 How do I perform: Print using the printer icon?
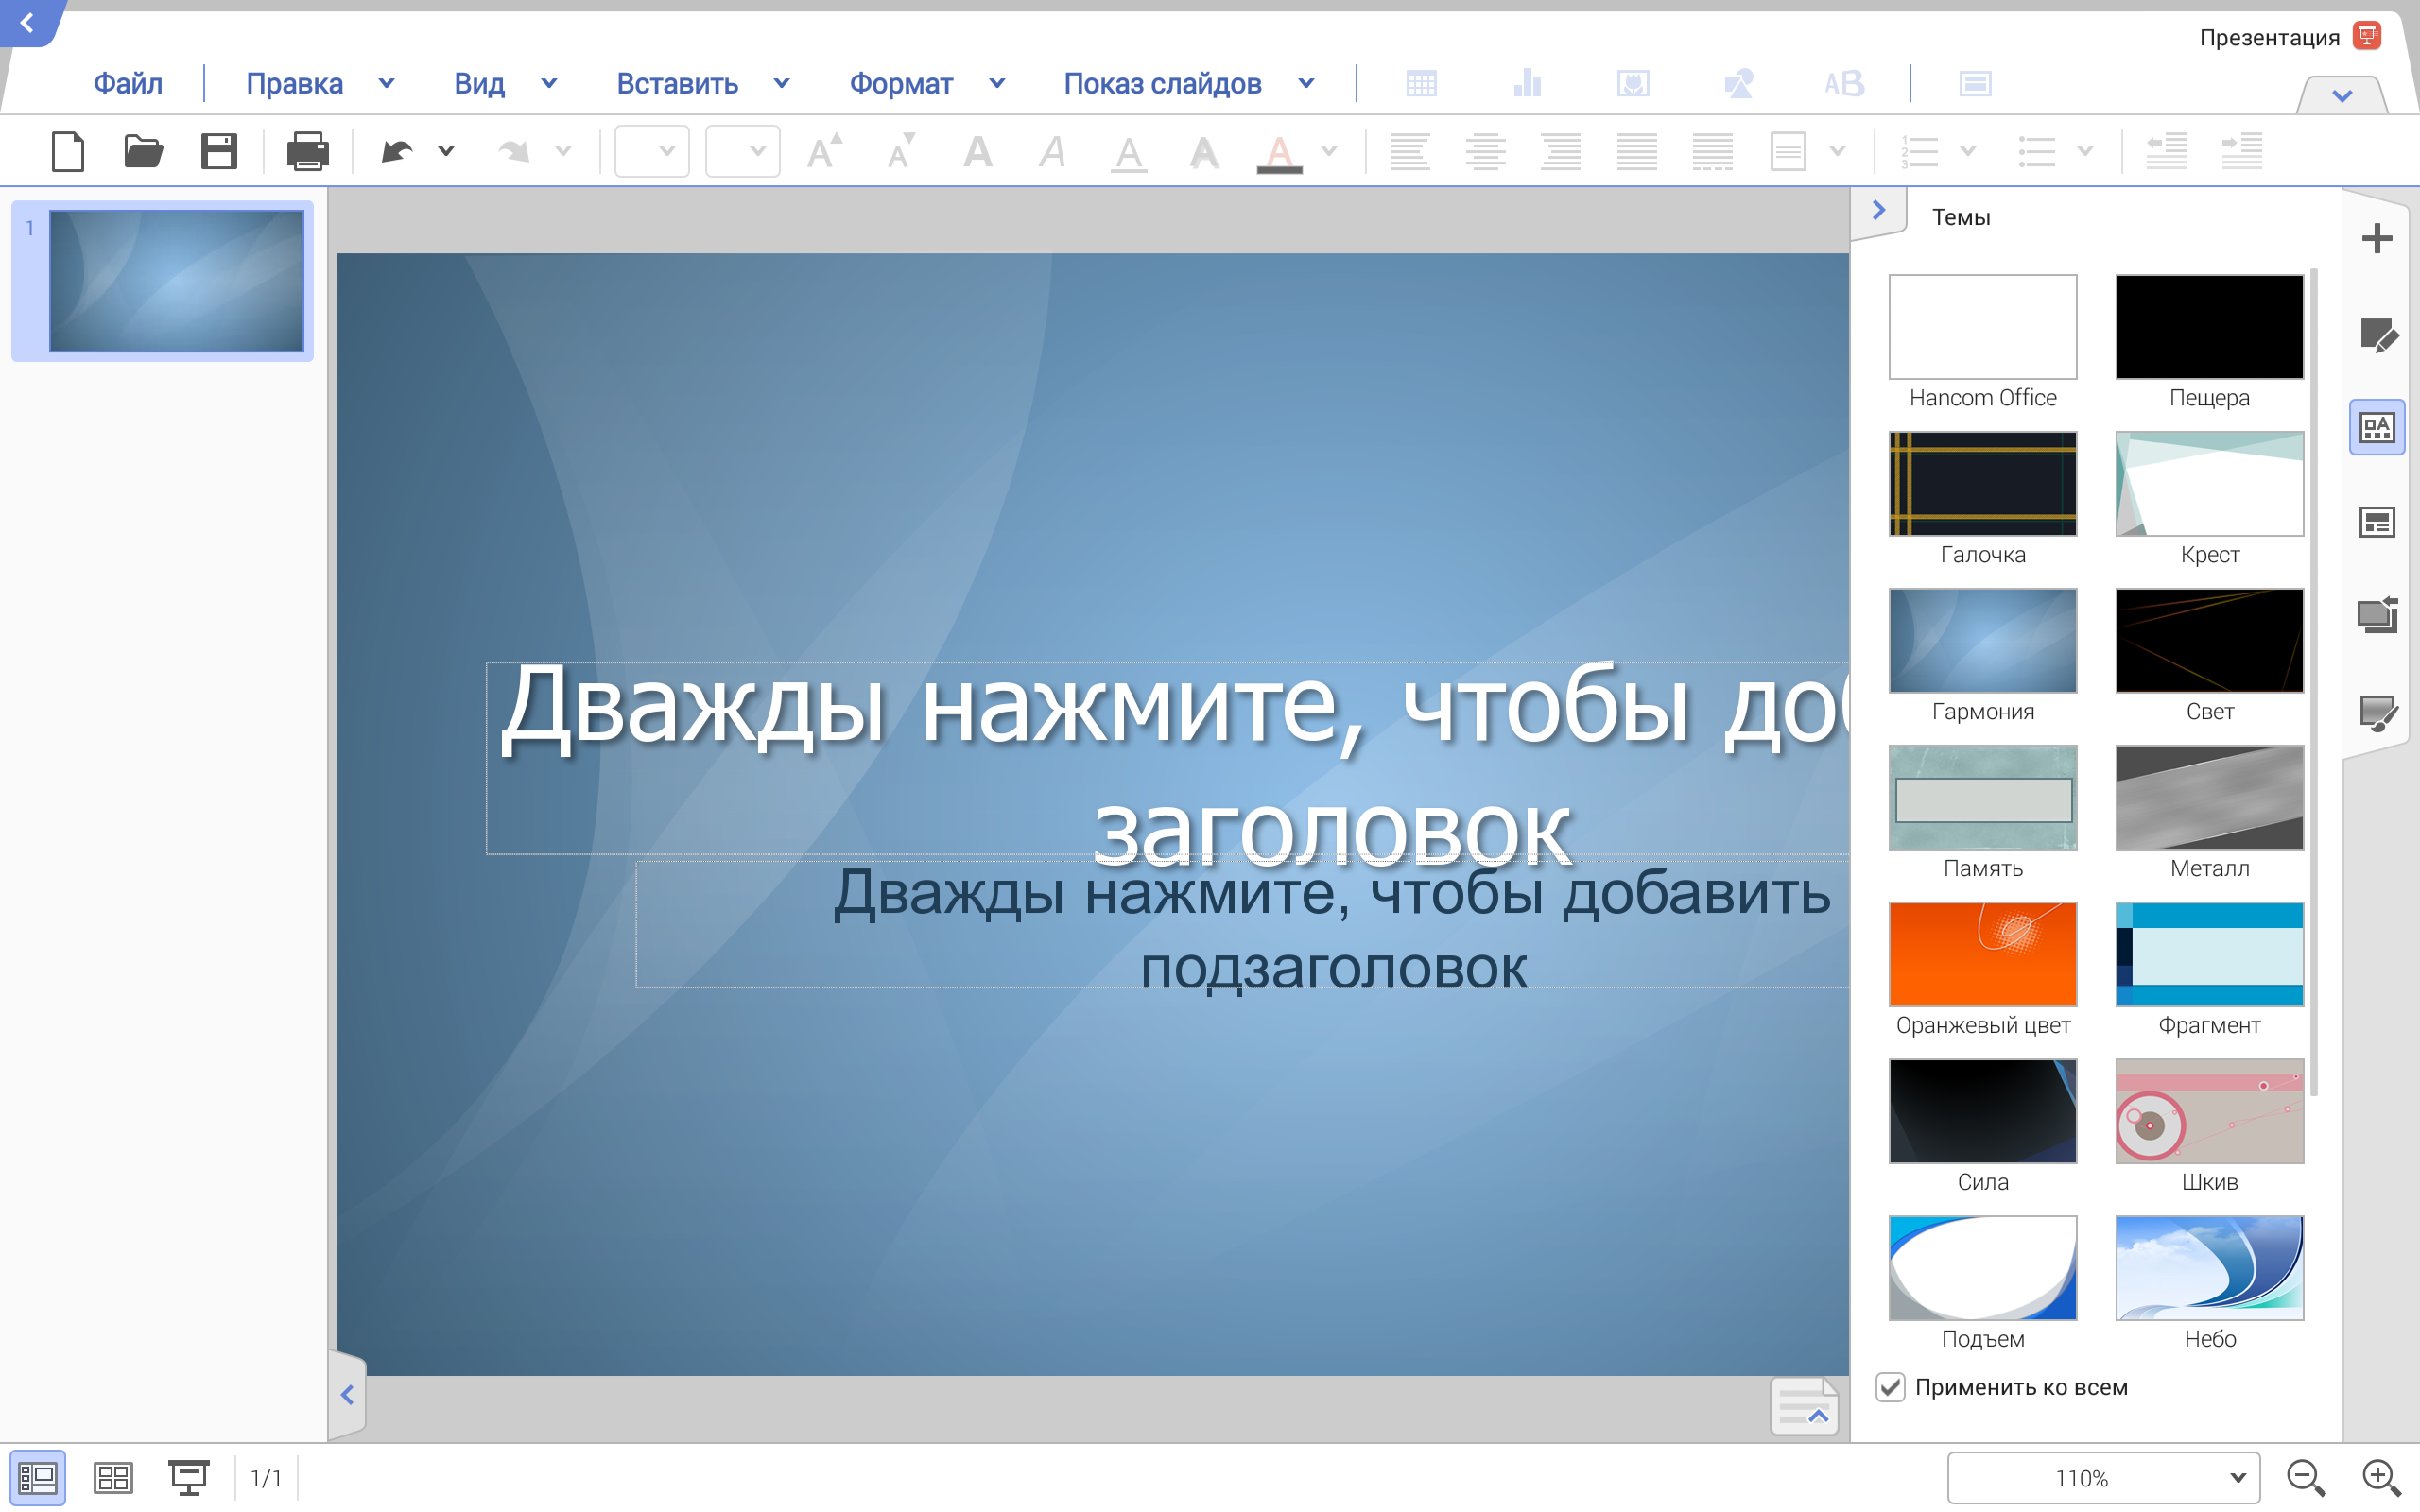pyautogui.click(x=307, y=152)
